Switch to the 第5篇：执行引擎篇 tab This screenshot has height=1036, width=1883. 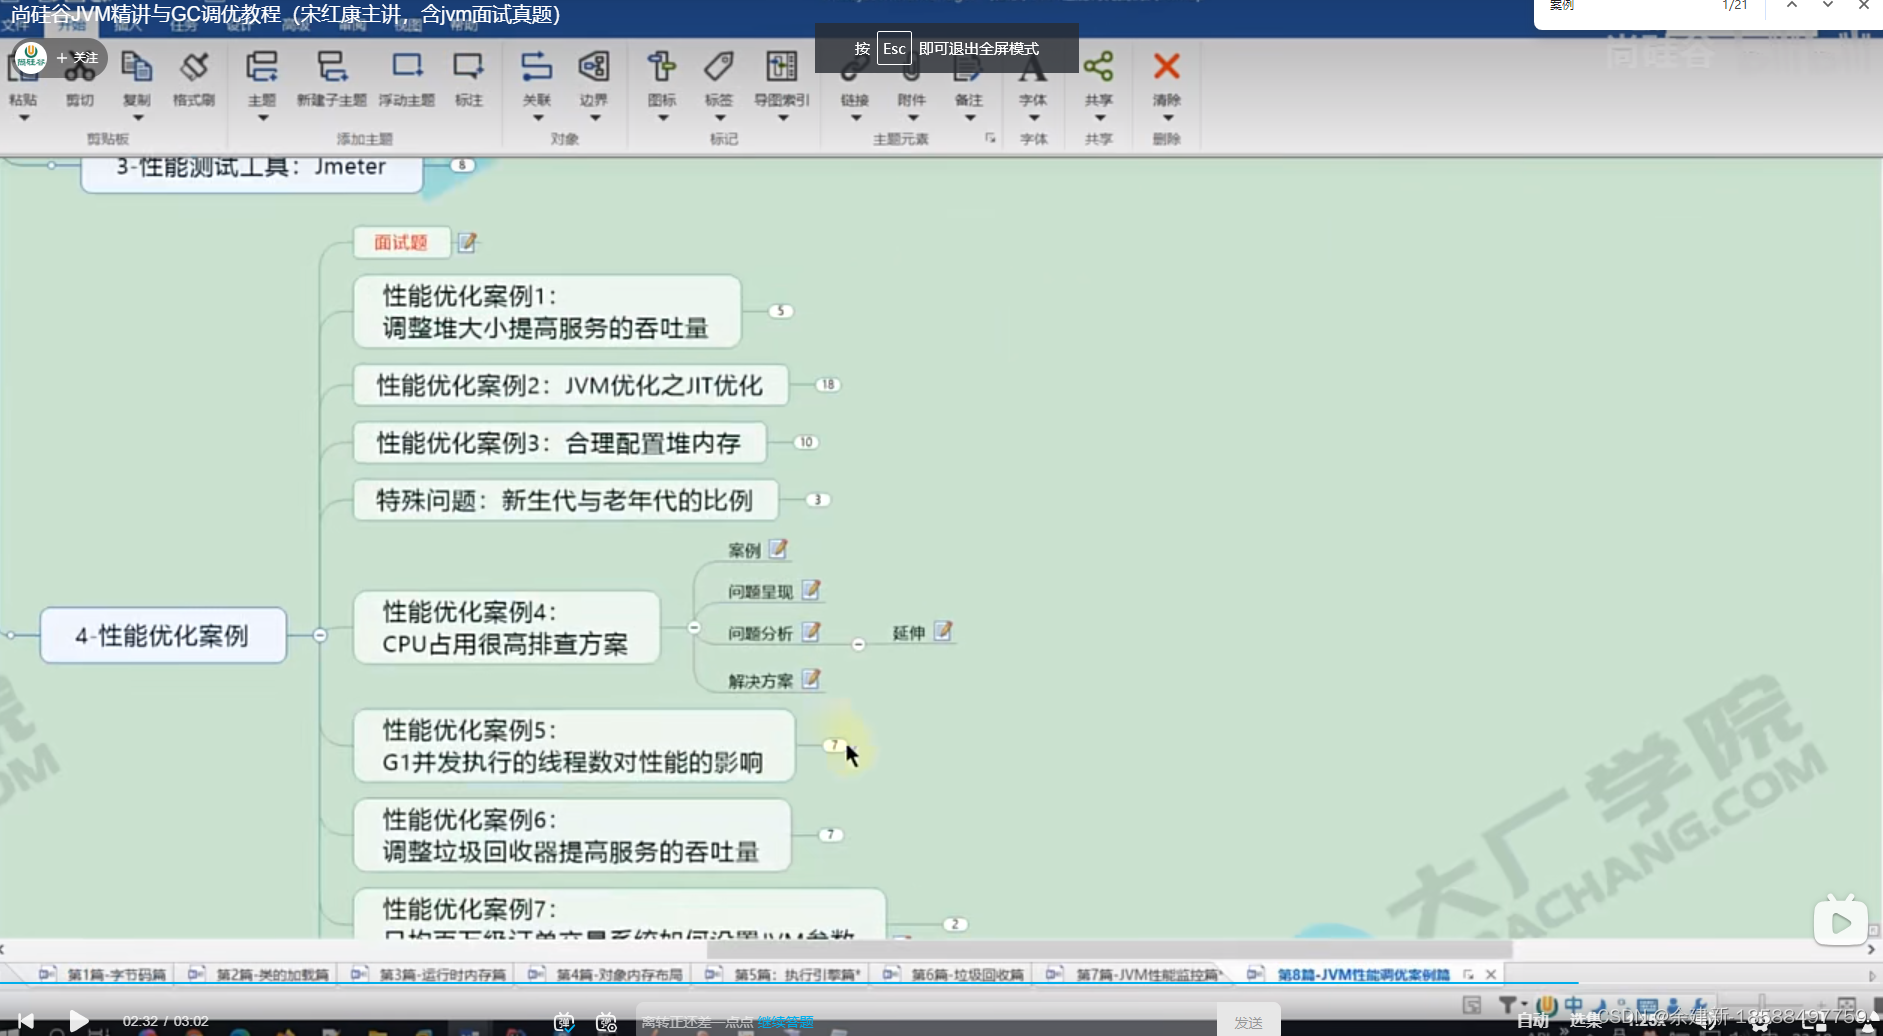[x=783, y=974]
